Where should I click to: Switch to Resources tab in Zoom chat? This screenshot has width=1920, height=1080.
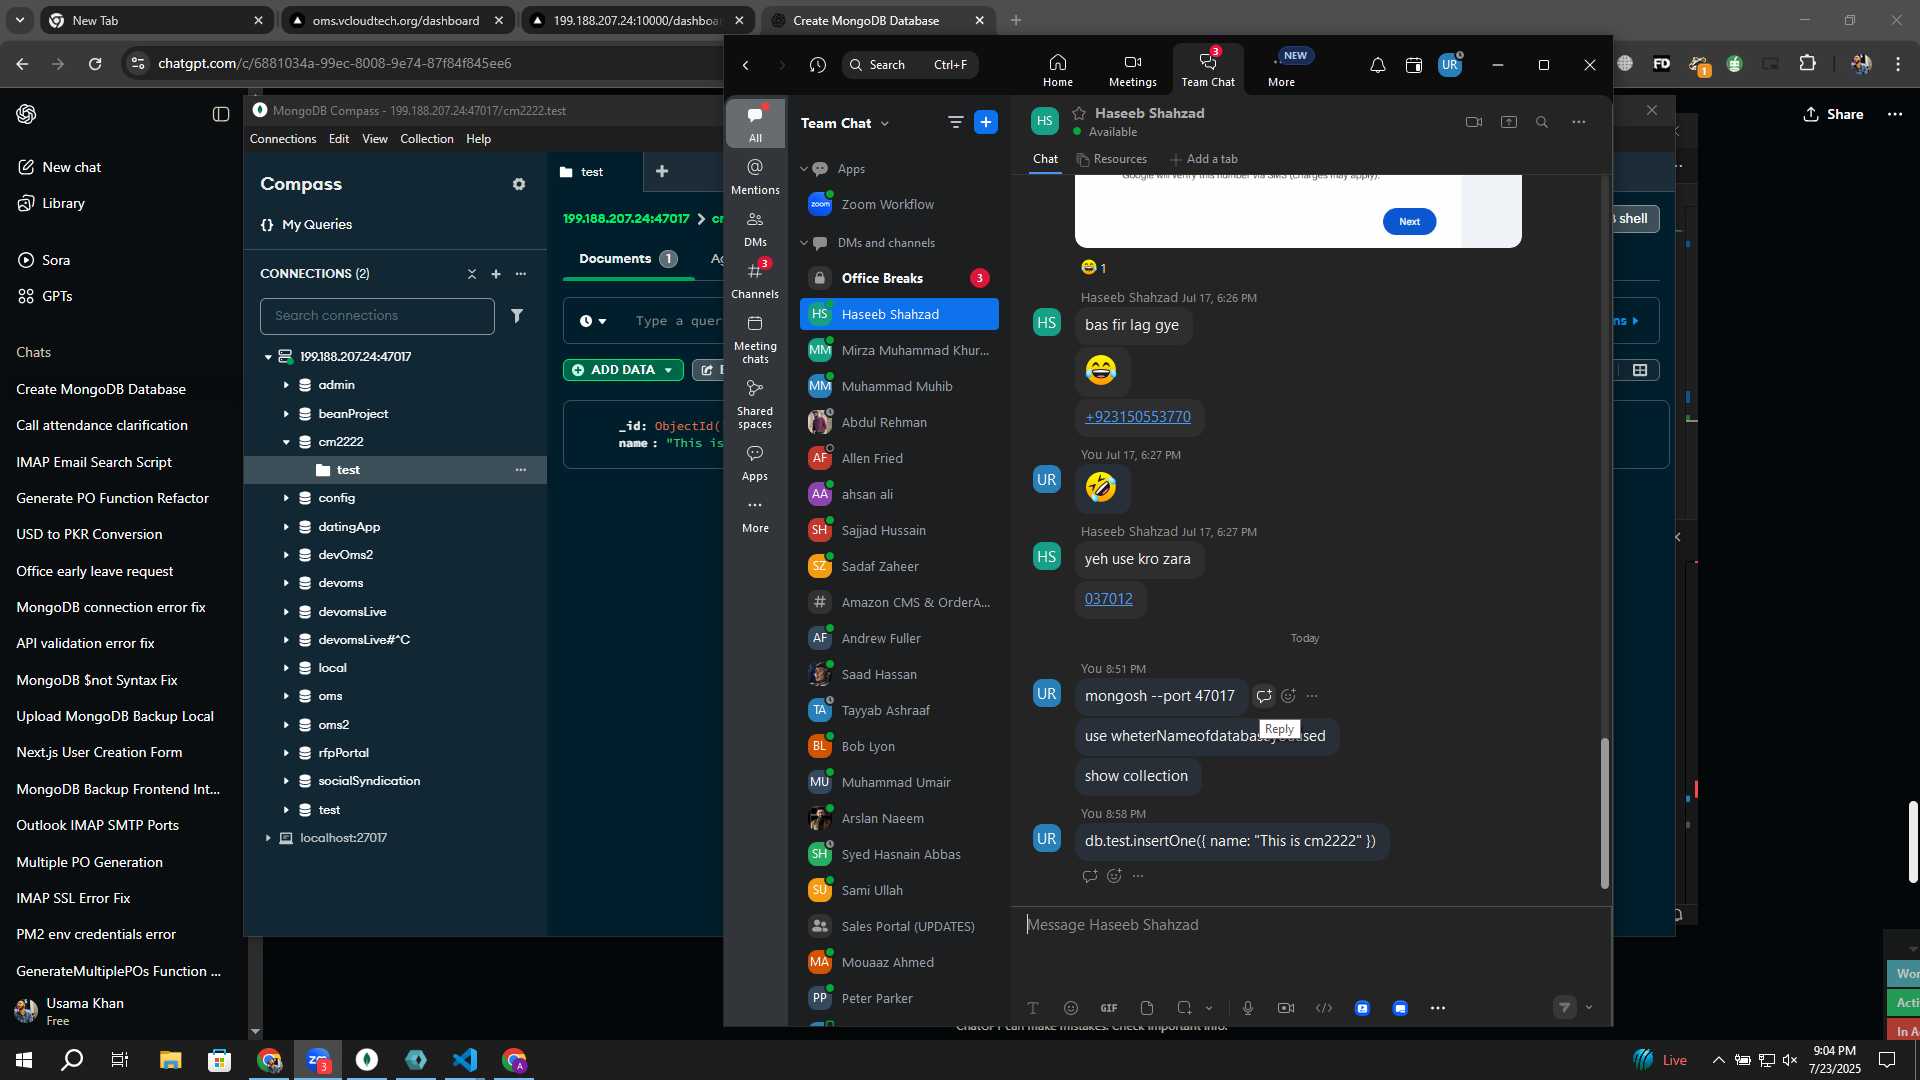point(1111,159)
